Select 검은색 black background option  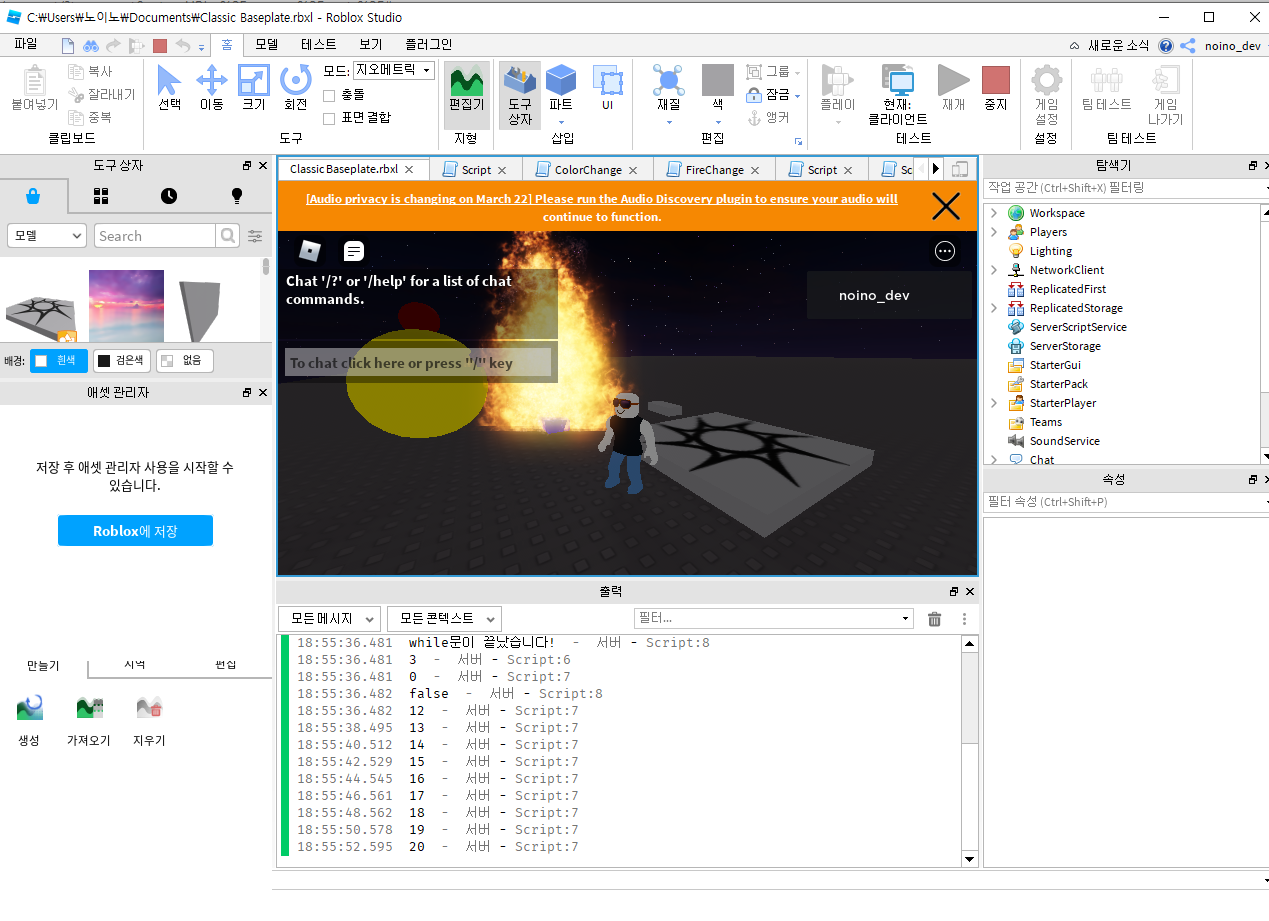[122, 361]
